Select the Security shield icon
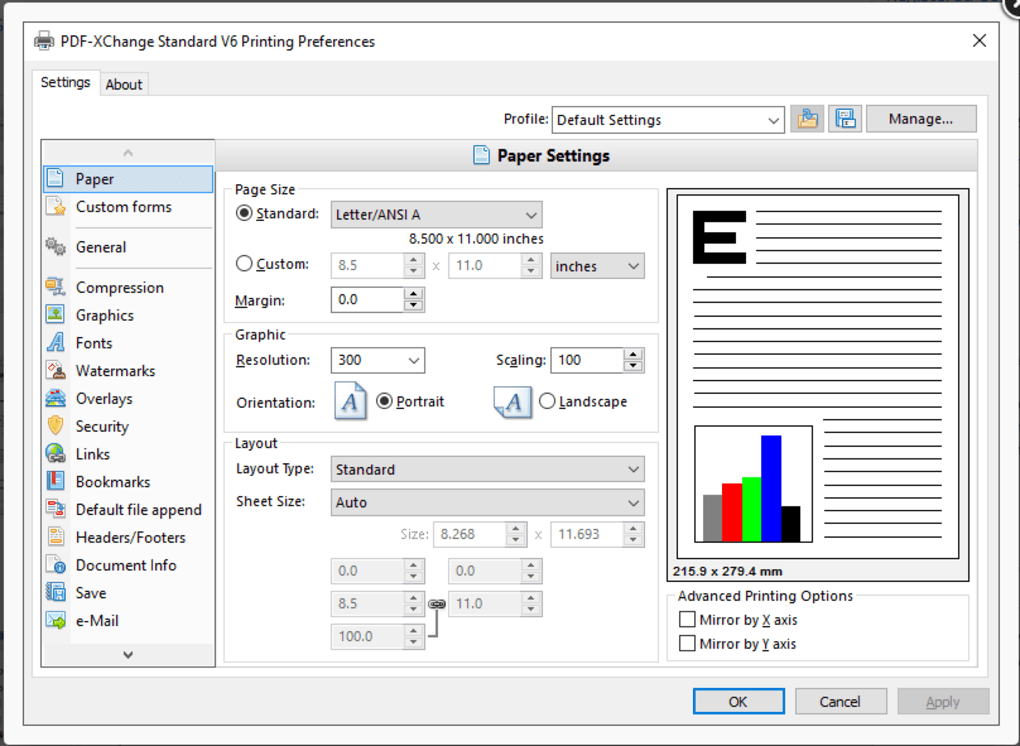The height and width of the screenshot is (746, 1020). point(56,426)
